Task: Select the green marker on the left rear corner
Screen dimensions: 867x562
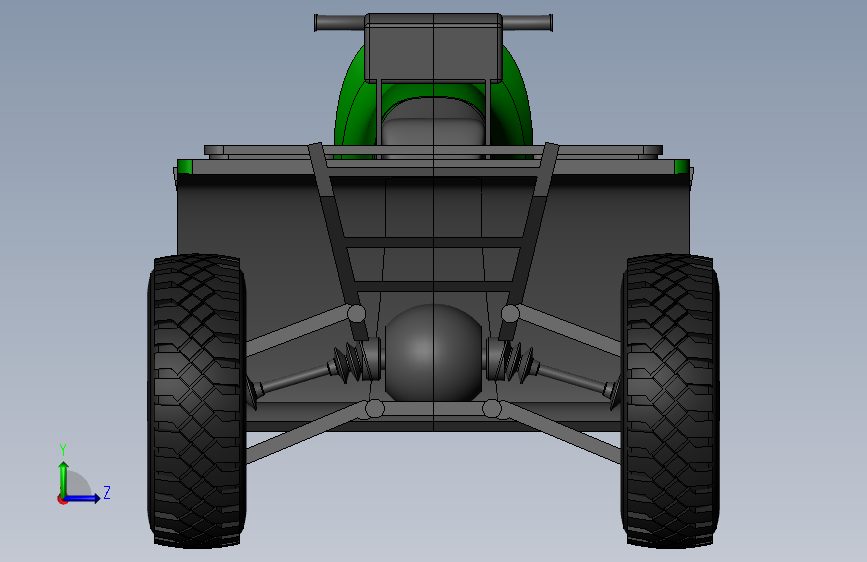Action: click(x=184, y=166)
